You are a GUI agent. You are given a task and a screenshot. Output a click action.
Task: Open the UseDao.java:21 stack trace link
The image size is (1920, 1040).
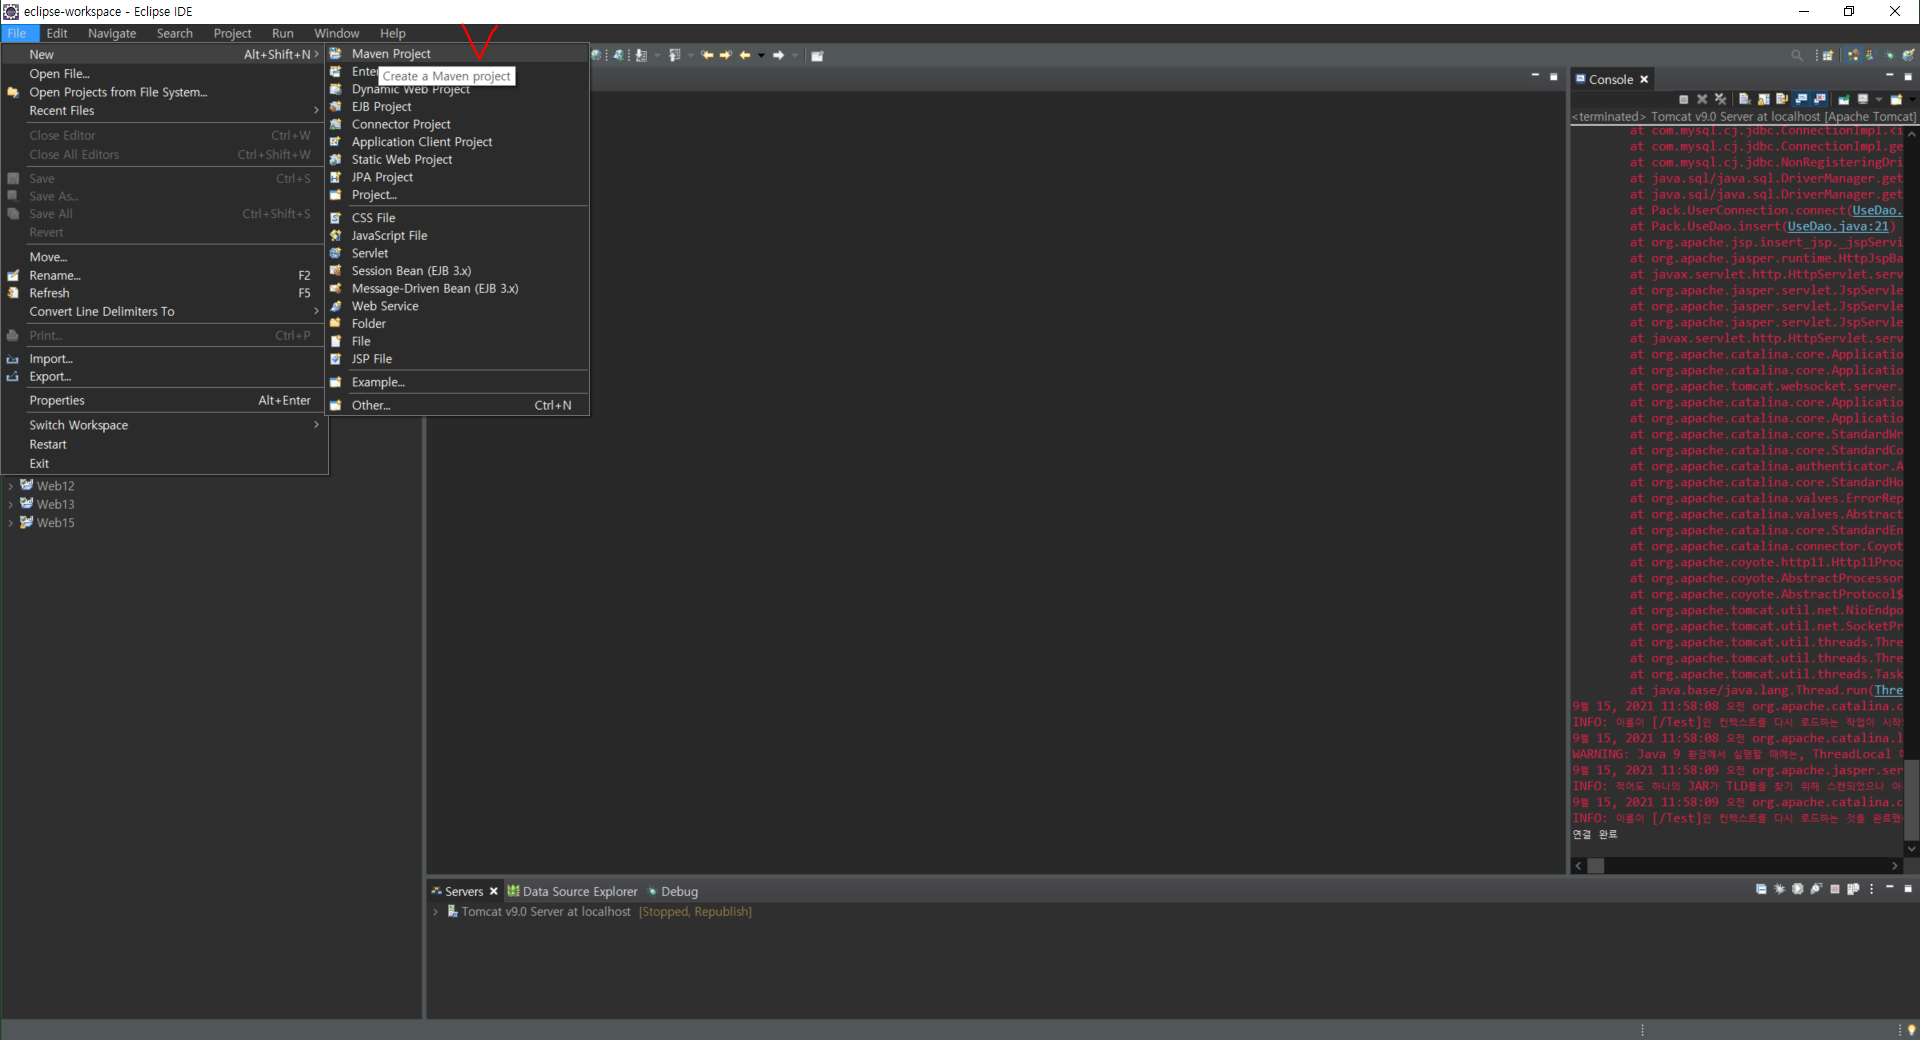pyautogui.click(x=1838, y=227)
